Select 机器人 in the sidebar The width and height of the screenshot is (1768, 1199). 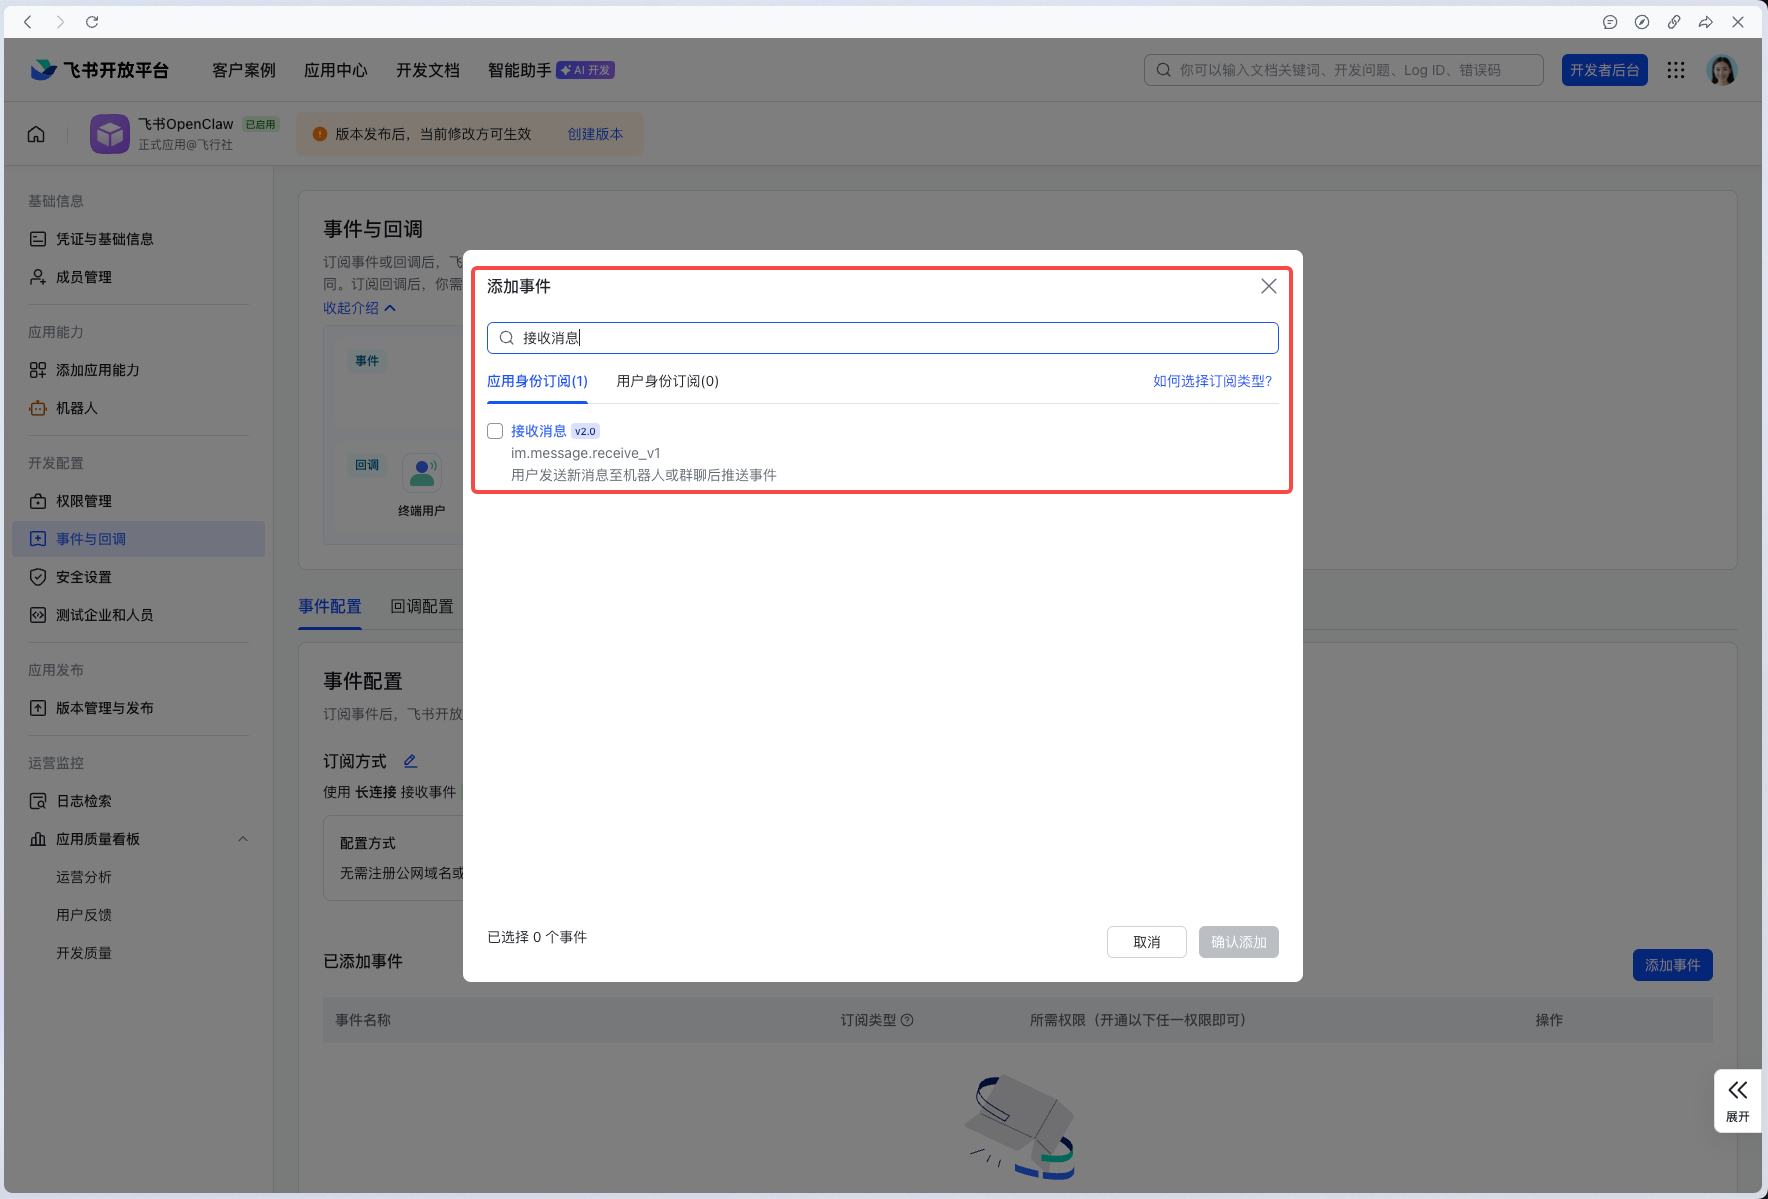point(80,408)
